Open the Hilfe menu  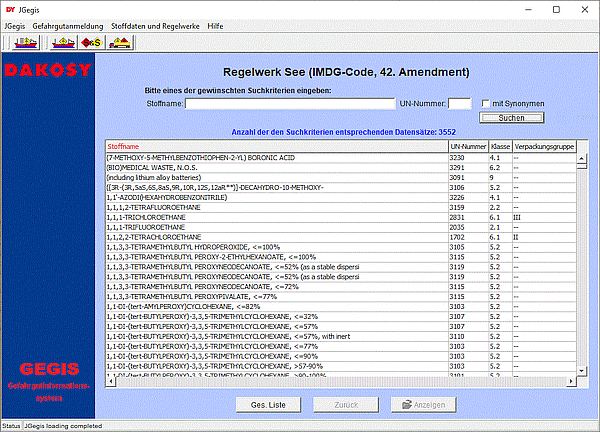pyautogui.click(x=215, y=26)
